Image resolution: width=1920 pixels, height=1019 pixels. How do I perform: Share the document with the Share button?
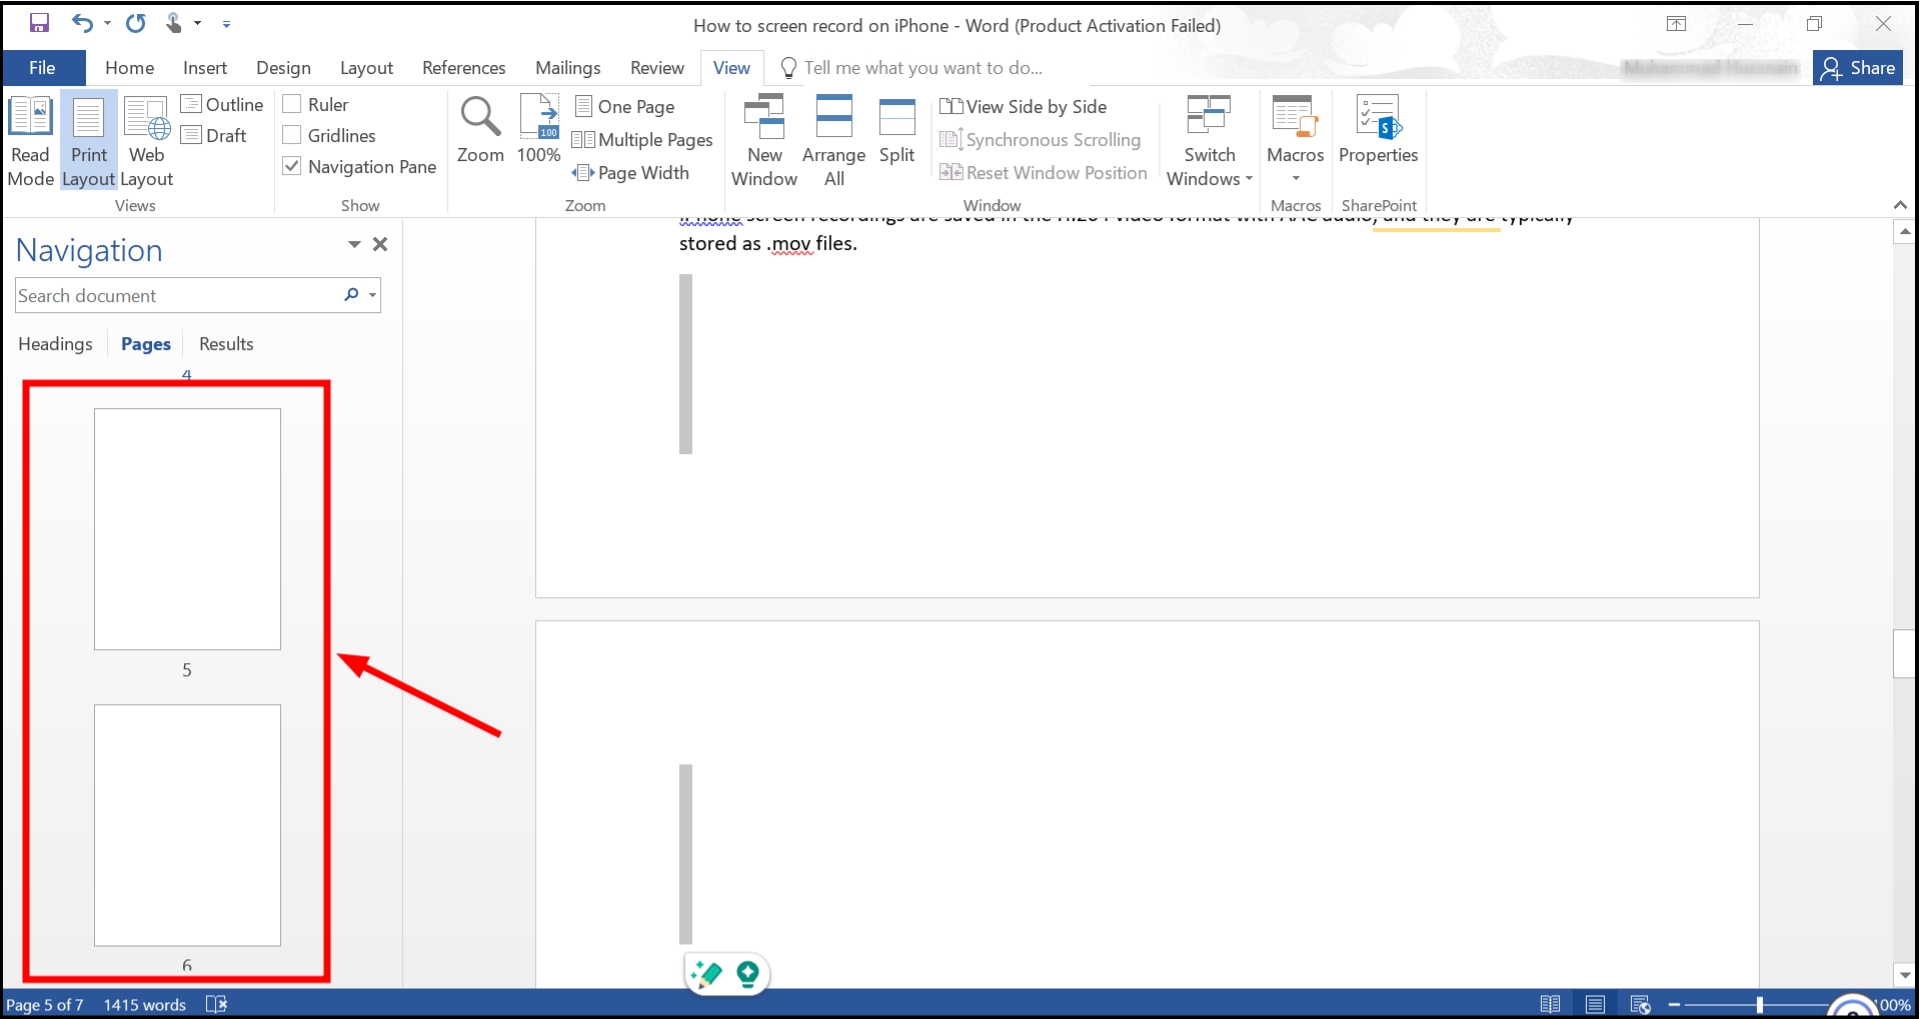1858,67
